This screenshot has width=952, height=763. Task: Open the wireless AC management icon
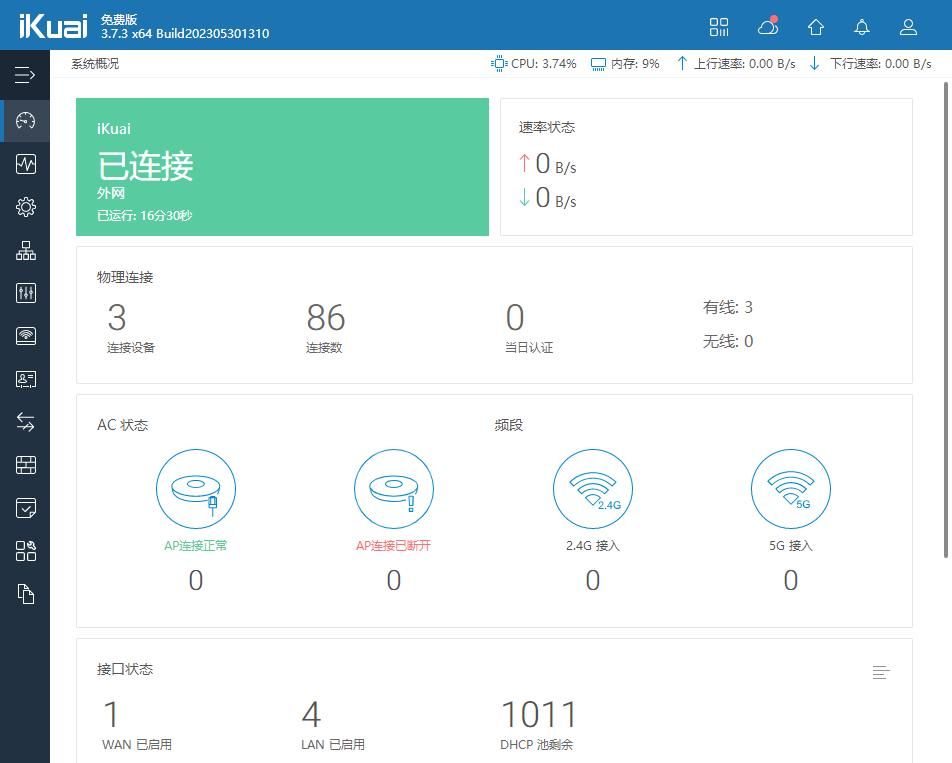click(26, 336)
